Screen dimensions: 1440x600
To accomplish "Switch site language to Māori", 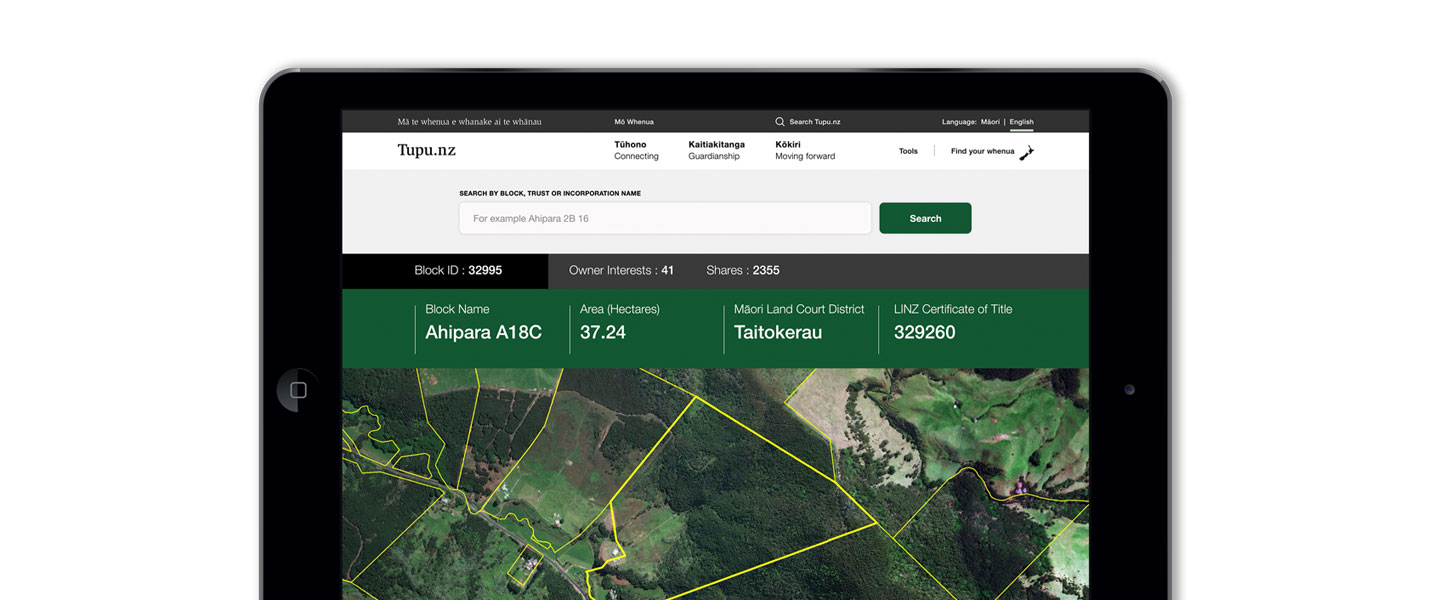I will [988, 121].
